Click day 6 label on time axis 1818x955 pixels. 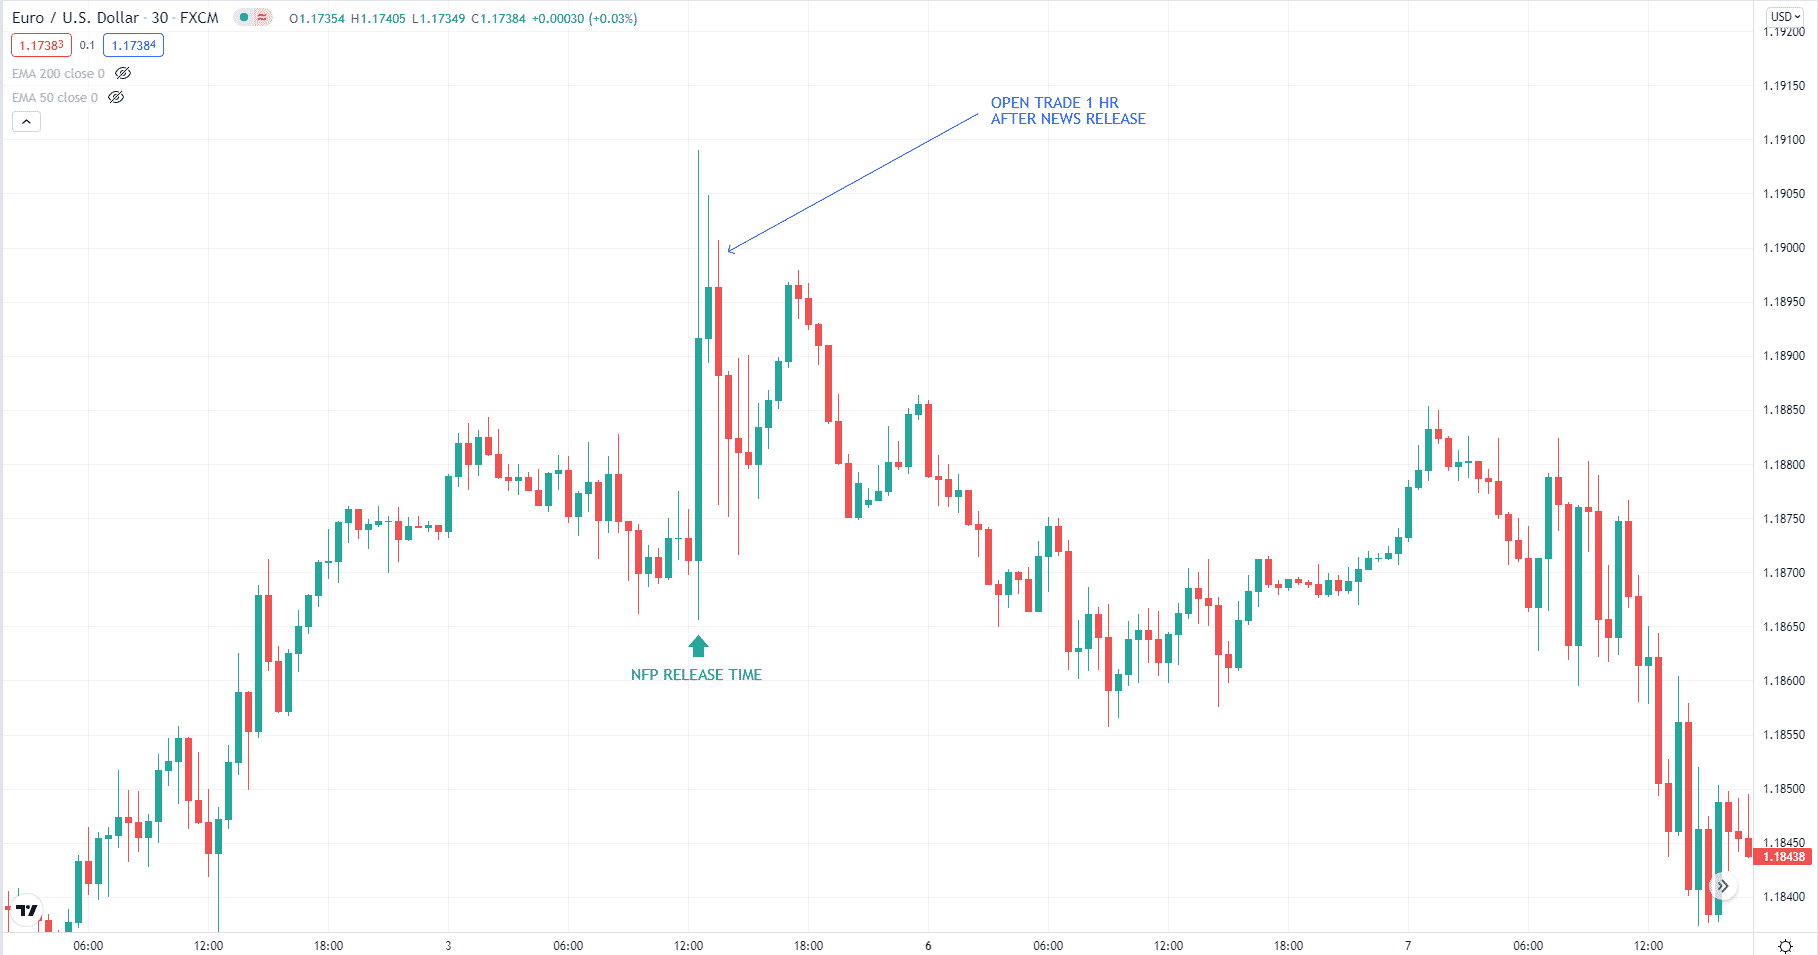(928, 945)
